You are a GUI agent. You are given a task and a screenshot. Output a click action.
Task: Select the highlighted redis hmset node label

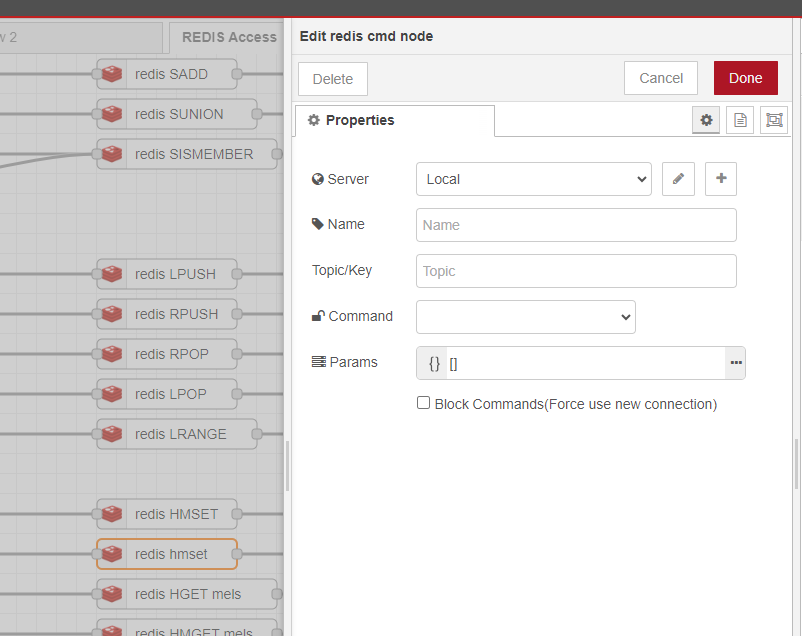(171, 554)
